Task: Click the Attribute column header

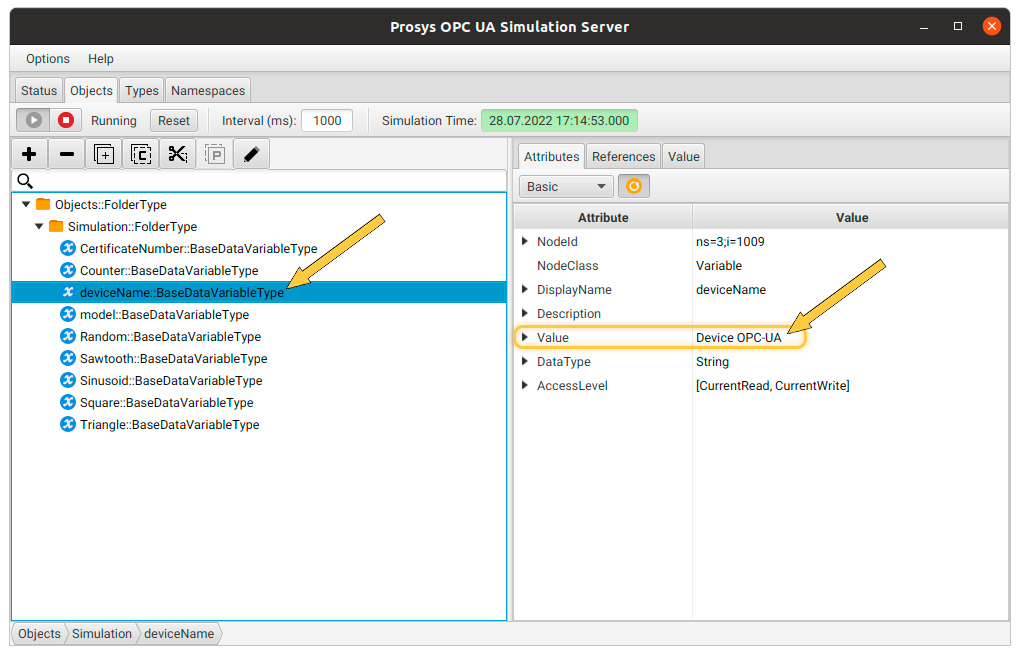Action: (x=603, y=217)
